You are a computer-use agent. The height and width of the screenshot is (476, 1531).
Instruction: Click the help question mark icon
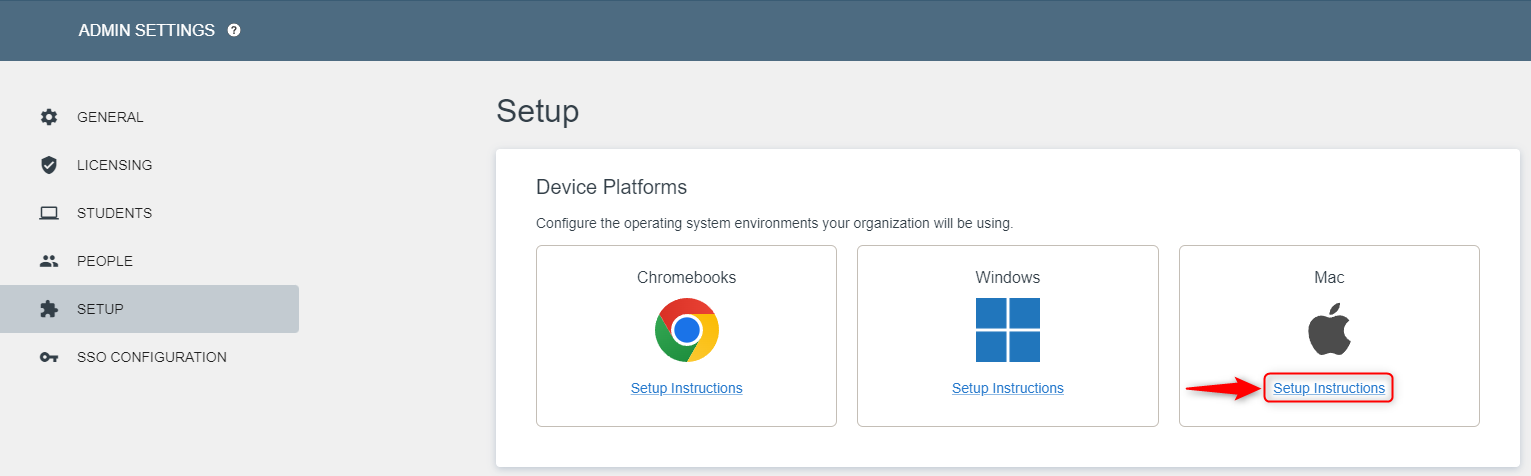click(x=234, y=31)
